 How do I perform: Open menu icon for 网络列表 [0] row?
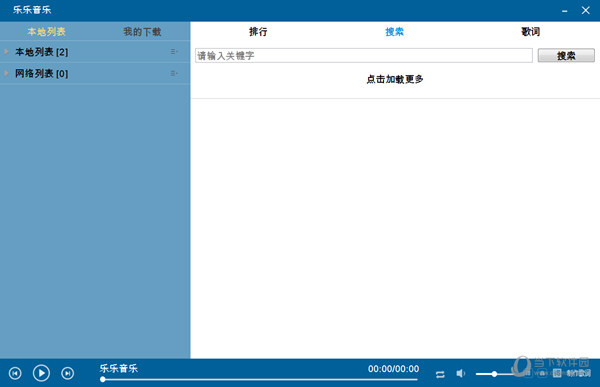tap(174, 73)
